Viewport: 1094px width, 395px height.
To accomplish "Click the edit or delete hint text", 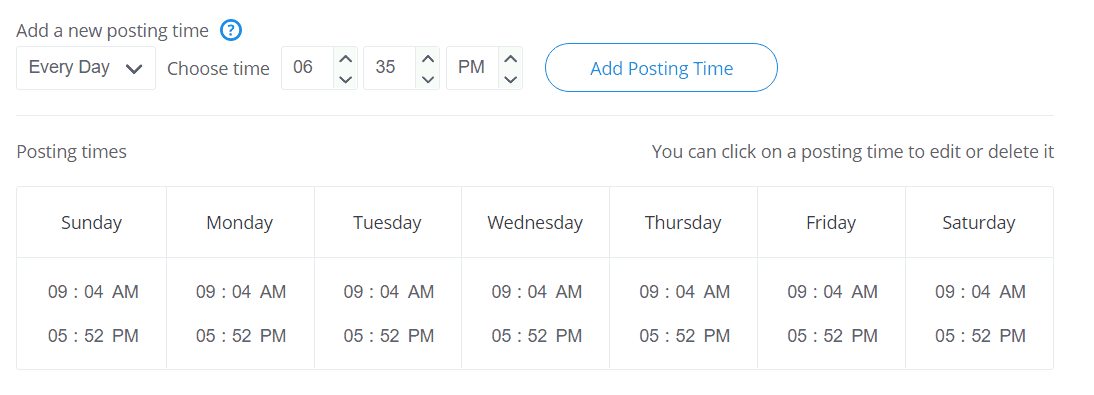I will click(853, 151).
